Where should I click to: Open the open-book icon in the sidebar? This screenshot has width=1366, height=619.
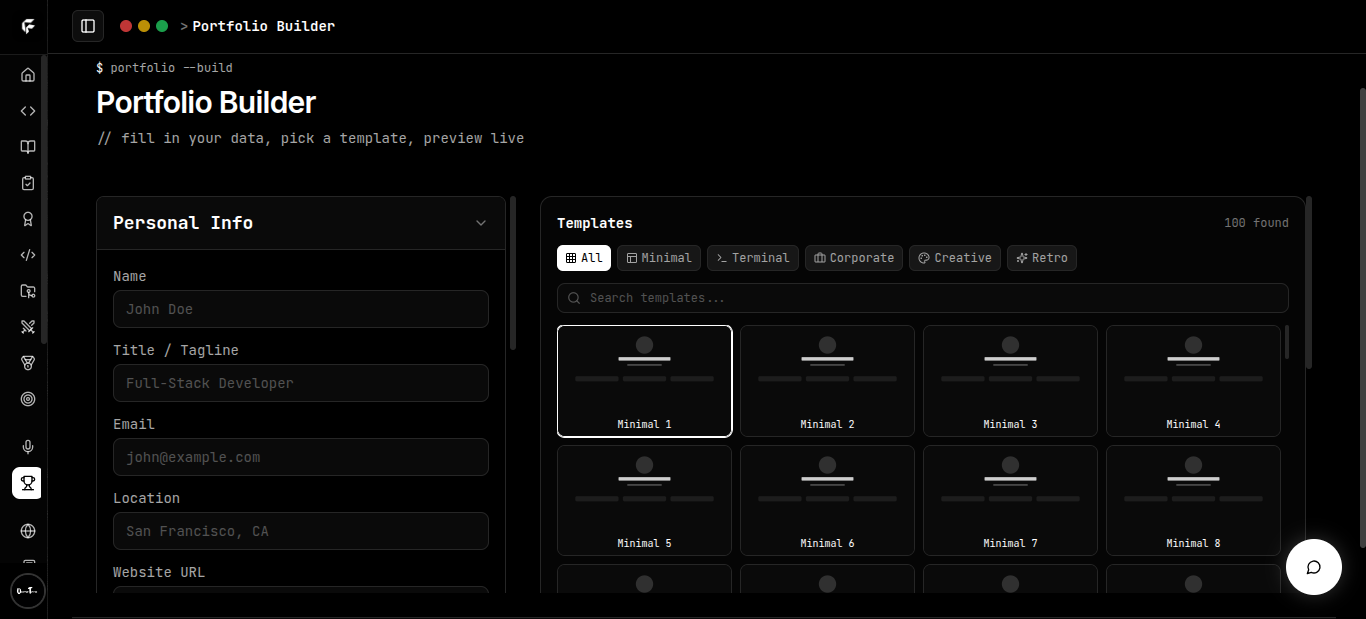tap(28, 147)
